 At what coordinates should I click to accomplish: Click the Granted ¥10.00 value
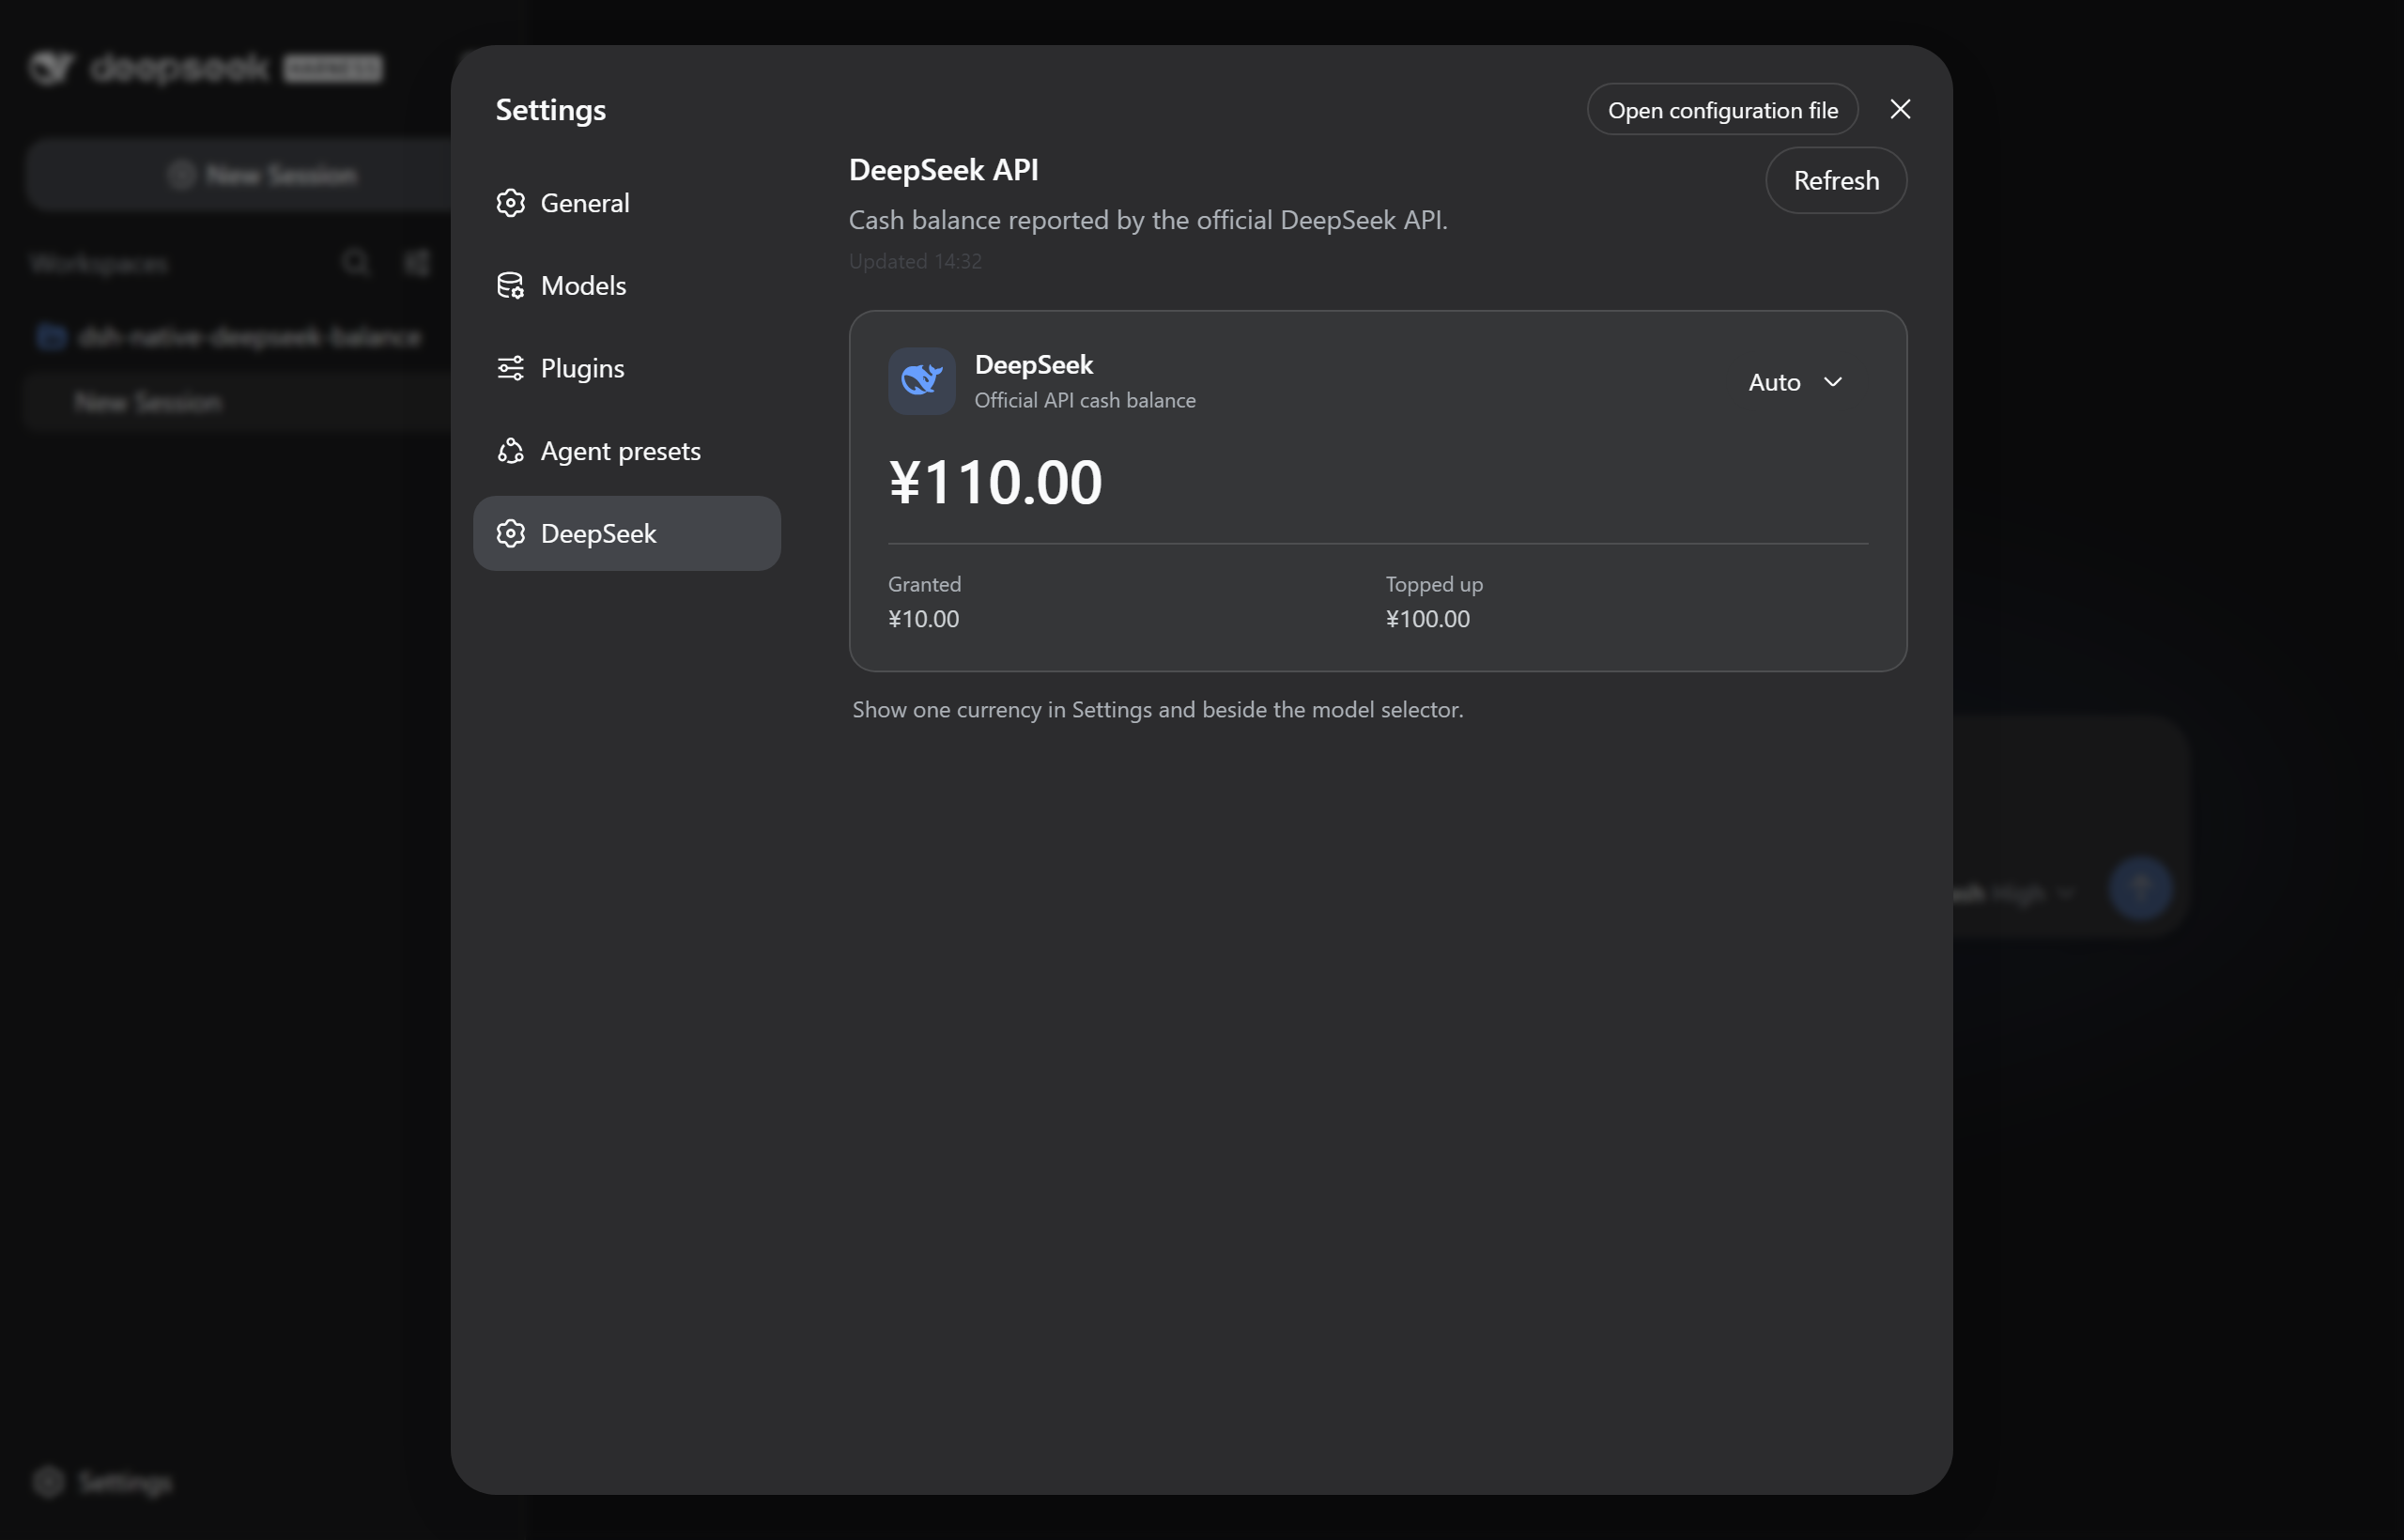point(923,619)
